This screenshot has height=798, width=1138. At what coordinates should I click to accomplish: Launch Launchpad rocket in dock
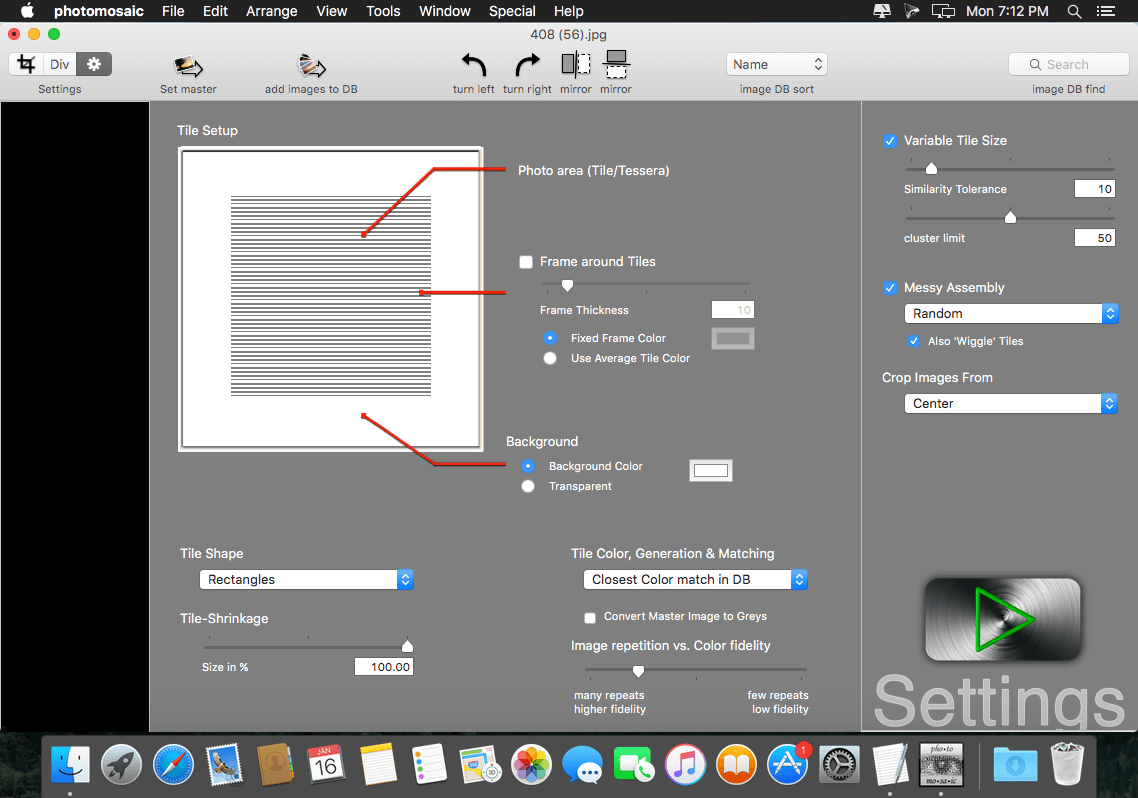(x=121, y=765)
